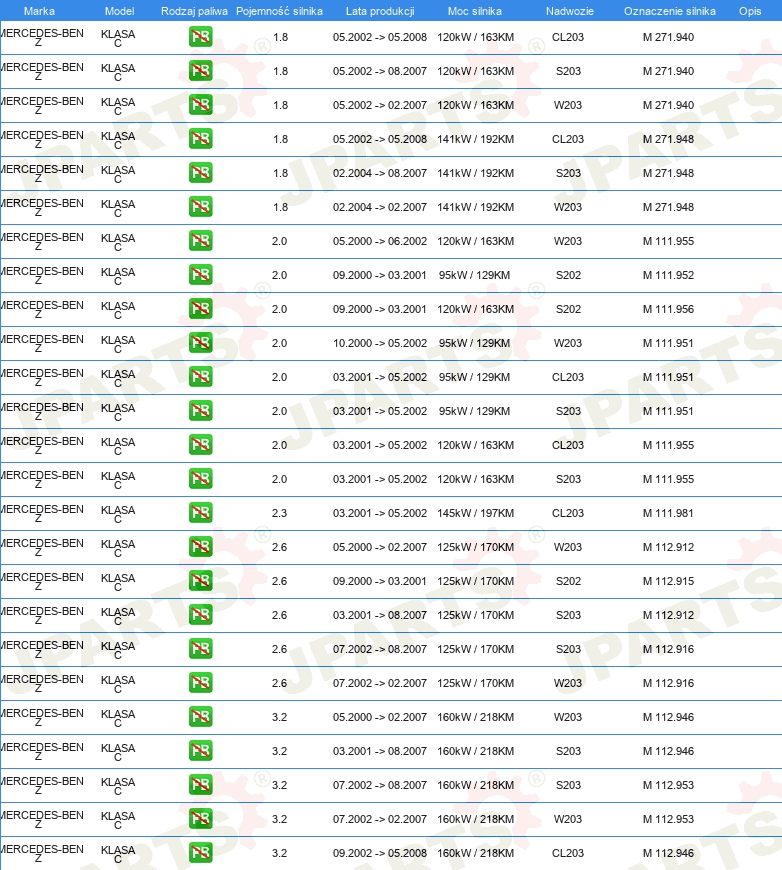The height and width of the screenshot is (870, 782).
Task: Click 95kW / 129KM cell in S202 row
Action: coord(475,275)
